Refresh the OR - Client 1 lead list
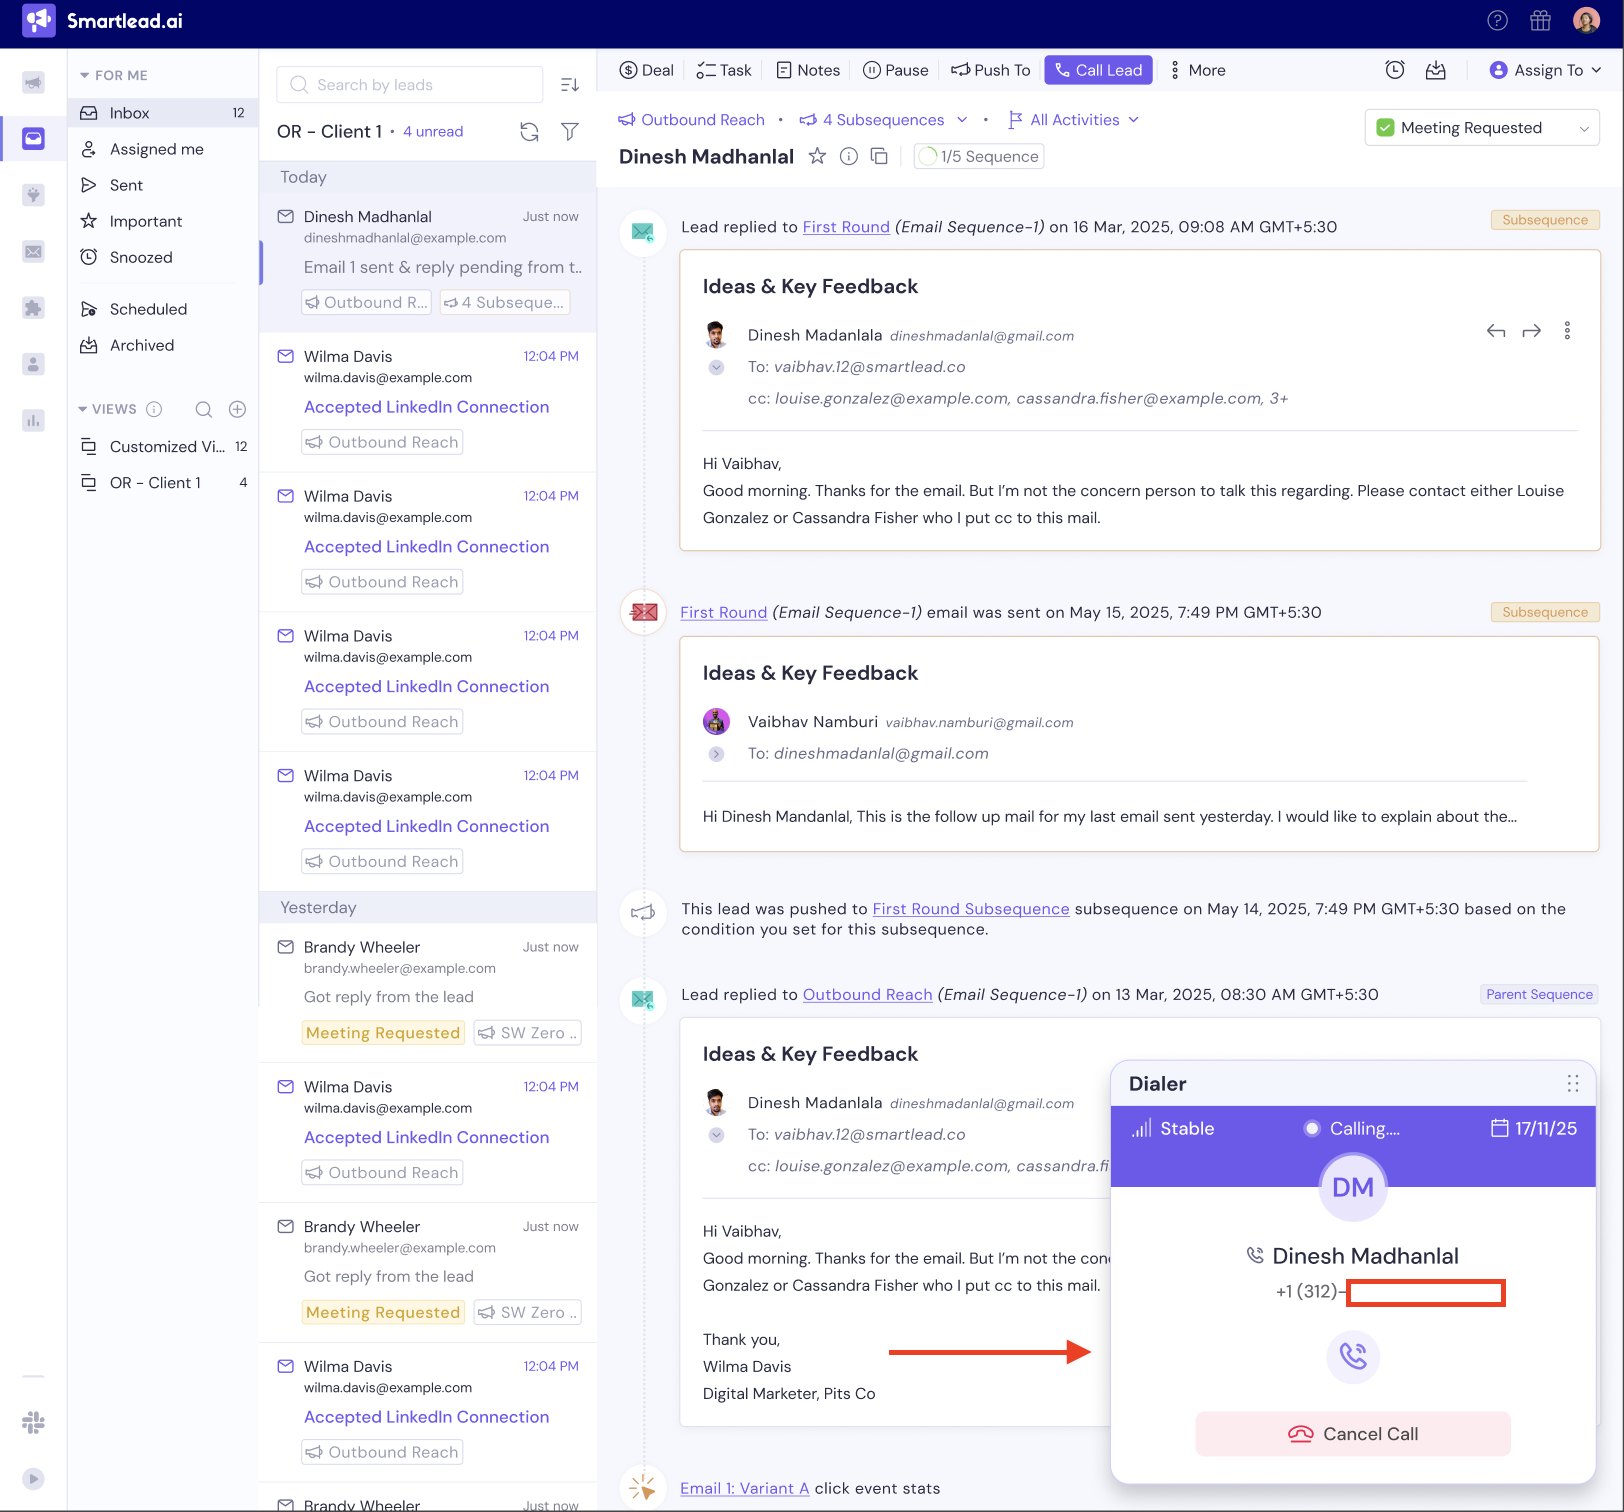This screenshot has height=1512, width=1624. pos(529,132)
